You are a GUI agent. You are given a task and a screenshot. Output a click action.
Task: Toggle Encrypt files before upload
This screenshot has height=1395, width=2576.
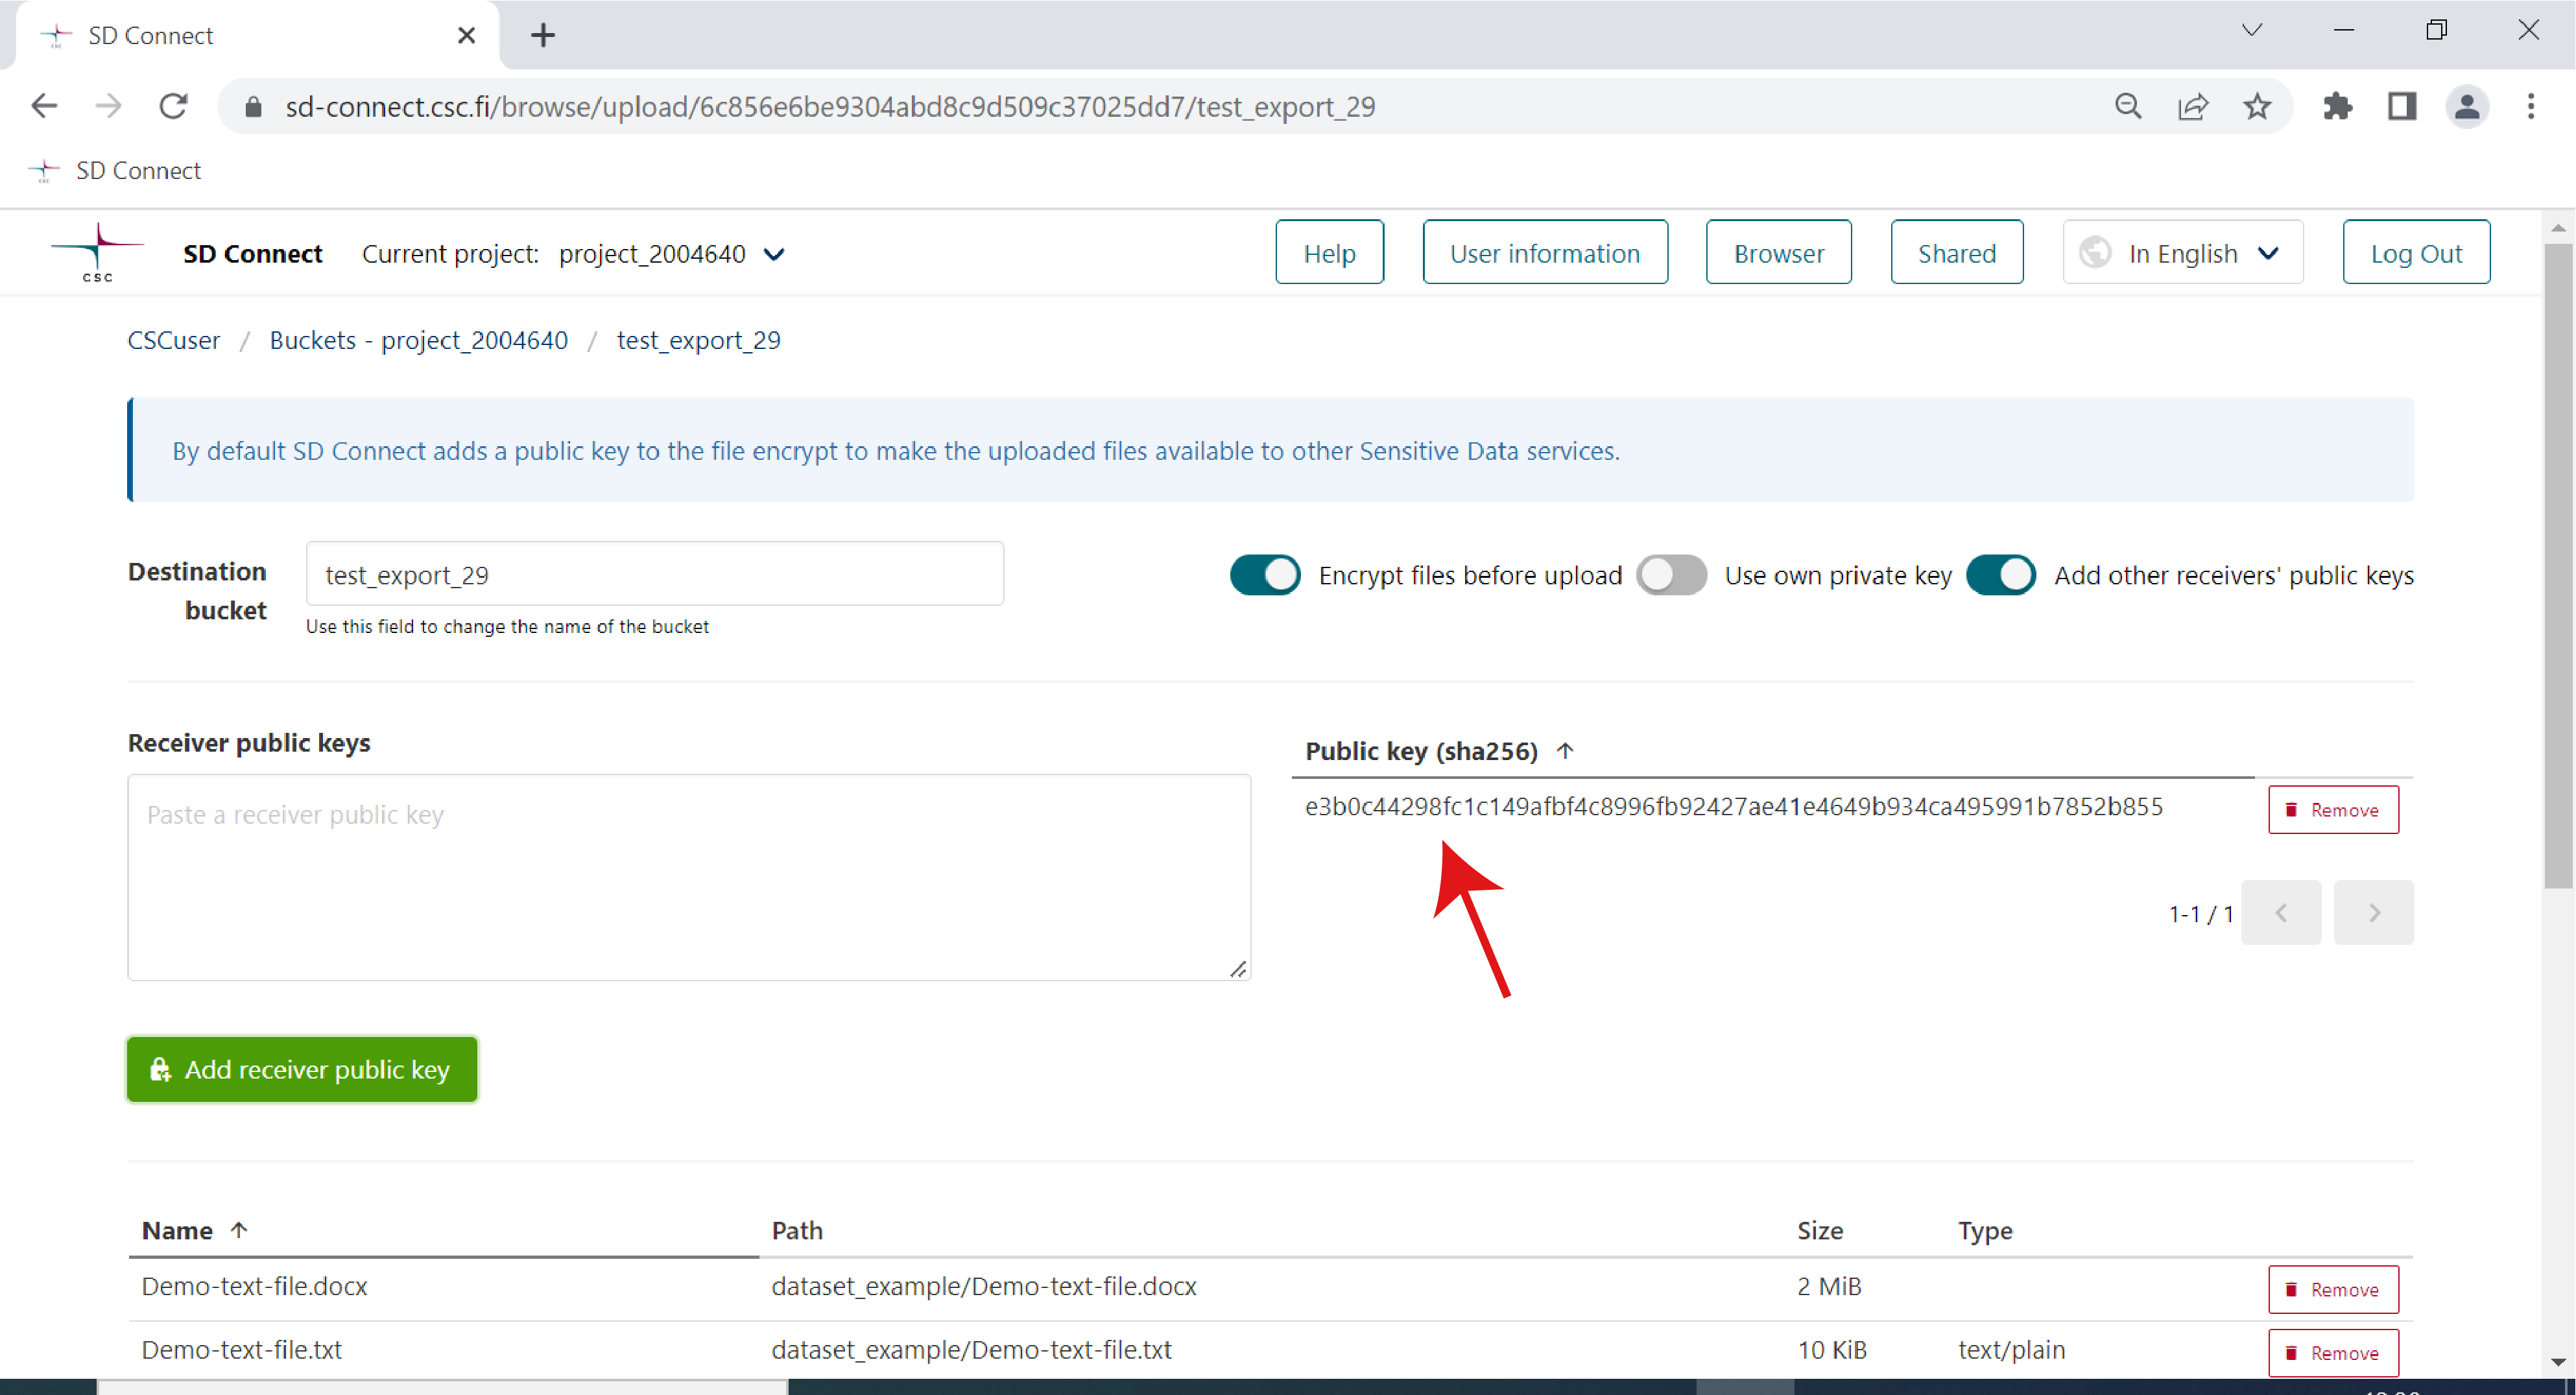coord(1265,575)
